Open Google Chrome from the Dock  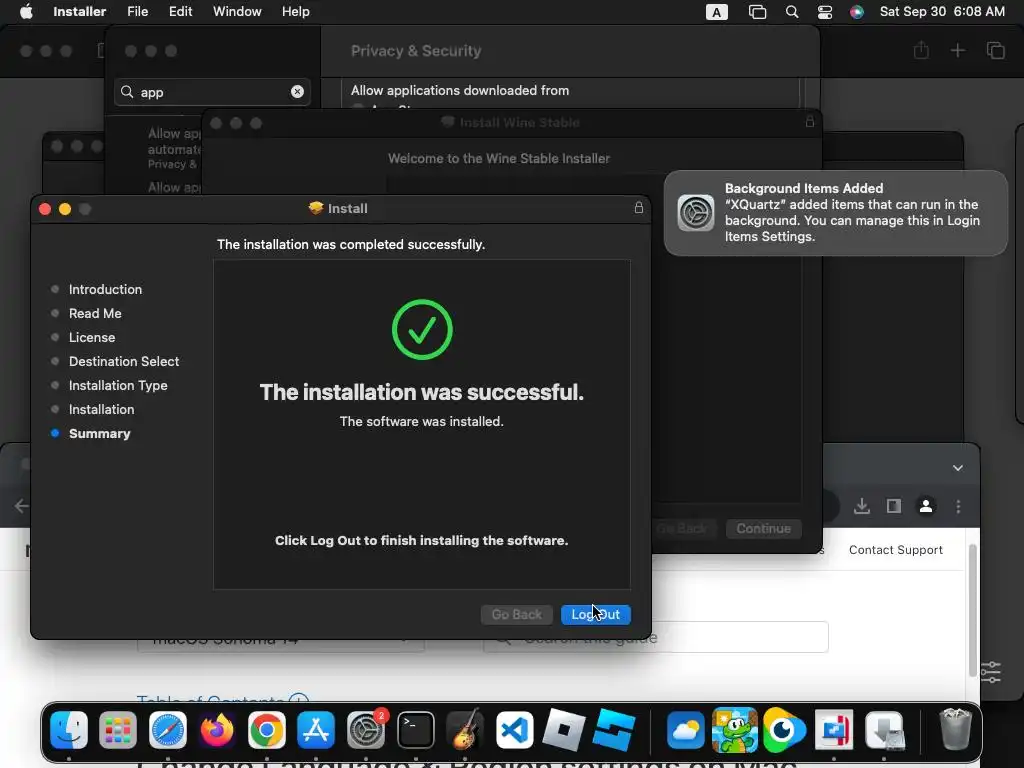point(266,729)
